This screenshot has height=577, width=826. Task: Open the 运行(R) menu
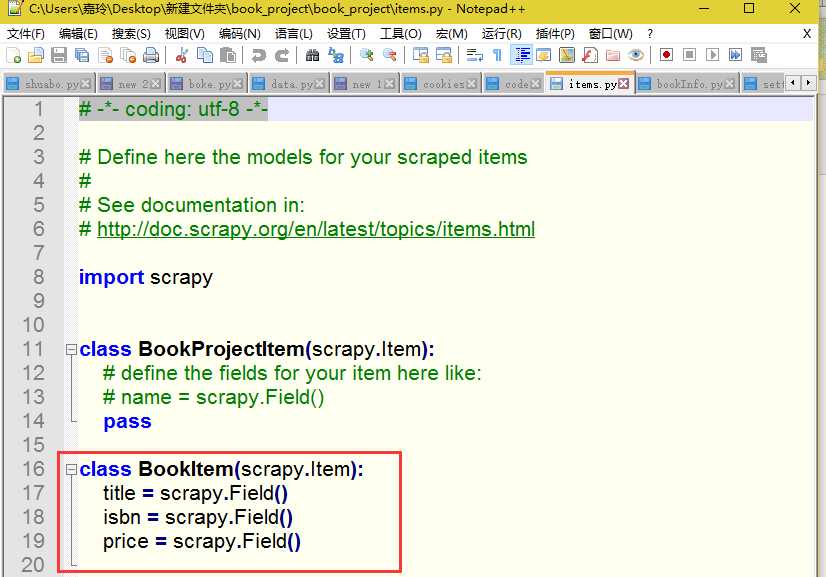pyautogui.click(x=502, y=34)
